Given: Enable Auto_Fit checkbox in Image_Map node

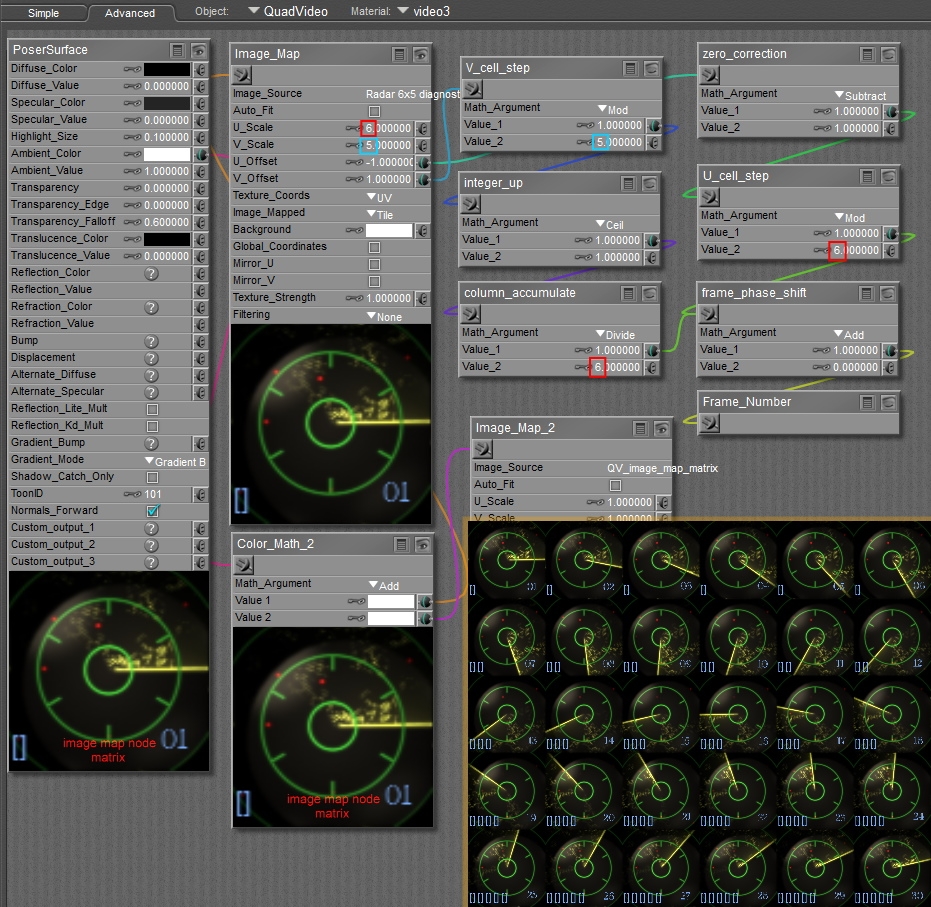Looking at the screenshot, I should click(x=374, y=111).
